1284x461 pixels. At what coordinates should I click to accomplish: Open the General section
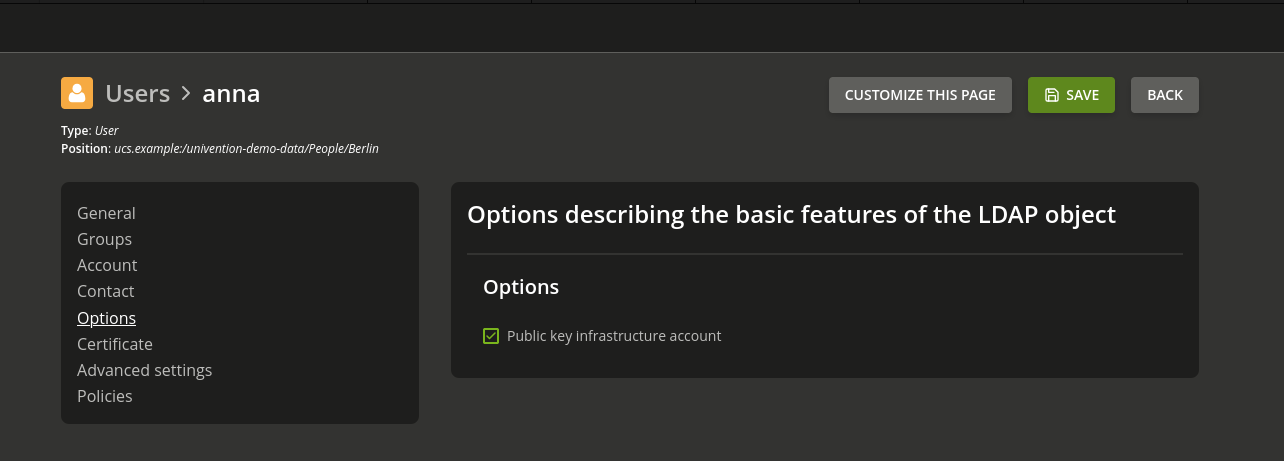point(106,213)
